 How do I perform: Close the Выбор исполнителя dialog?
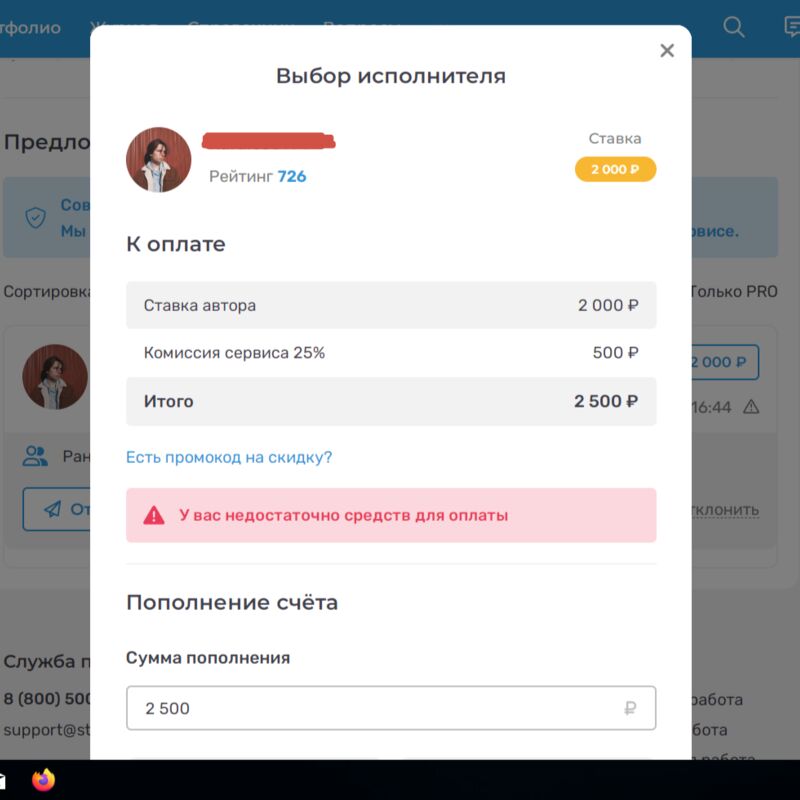667,51
